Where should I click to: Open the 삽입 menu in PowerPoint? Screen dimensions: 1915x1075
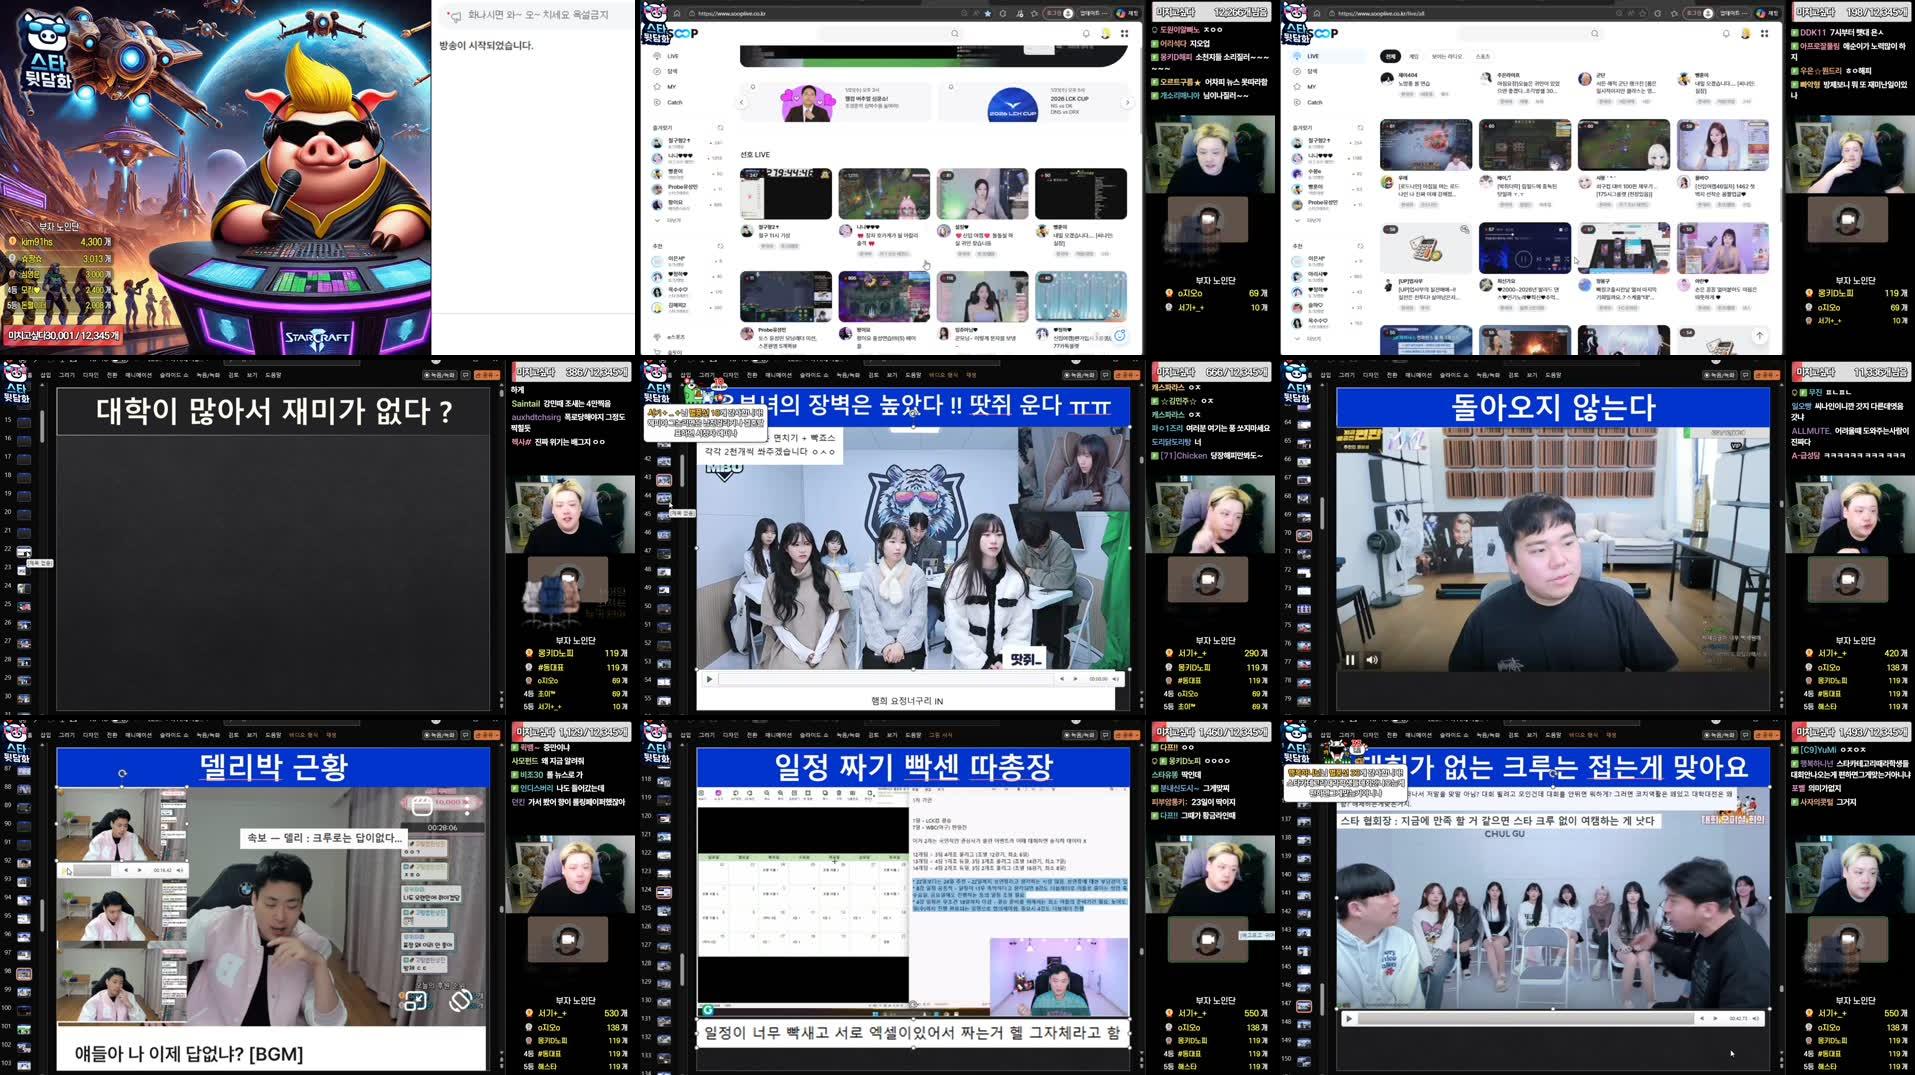(x=46, y=374)
